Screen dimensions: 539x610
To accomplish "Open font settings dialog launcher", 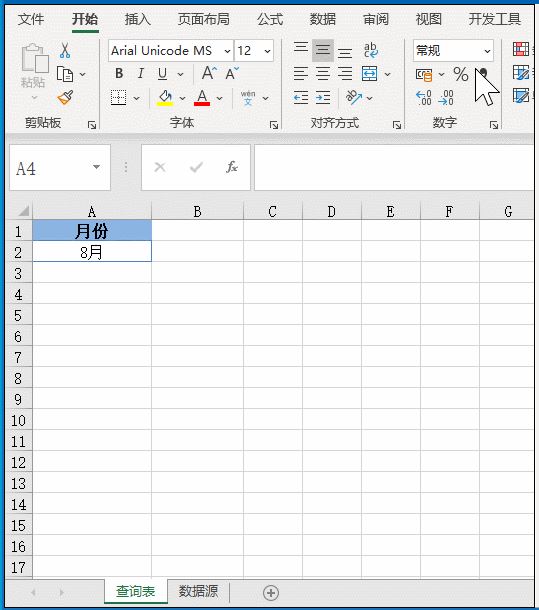I will 274,125.
